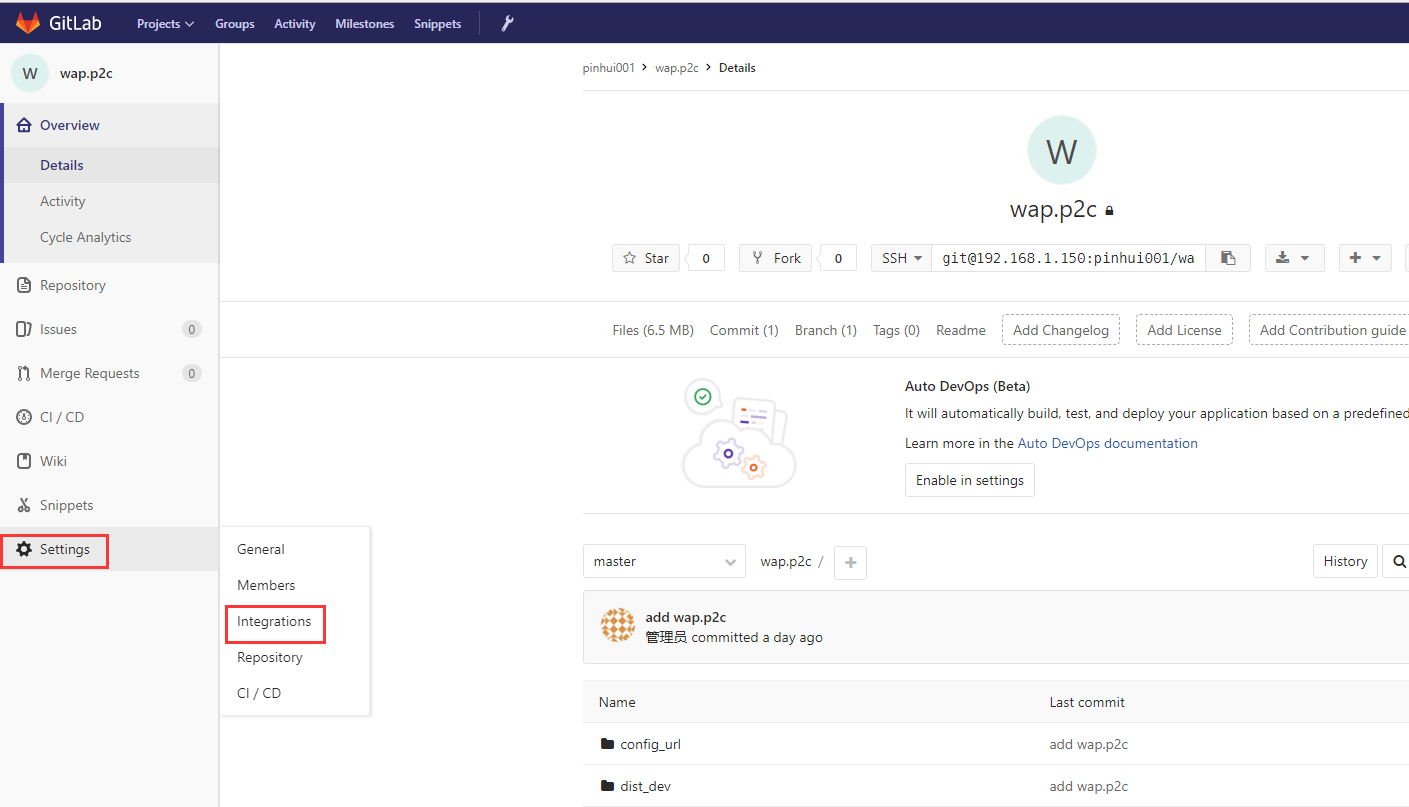Viewport: 1409px width, 807px height.
Task: Open the SSH protocol dropdown
Action: click(x=901, y=258)
